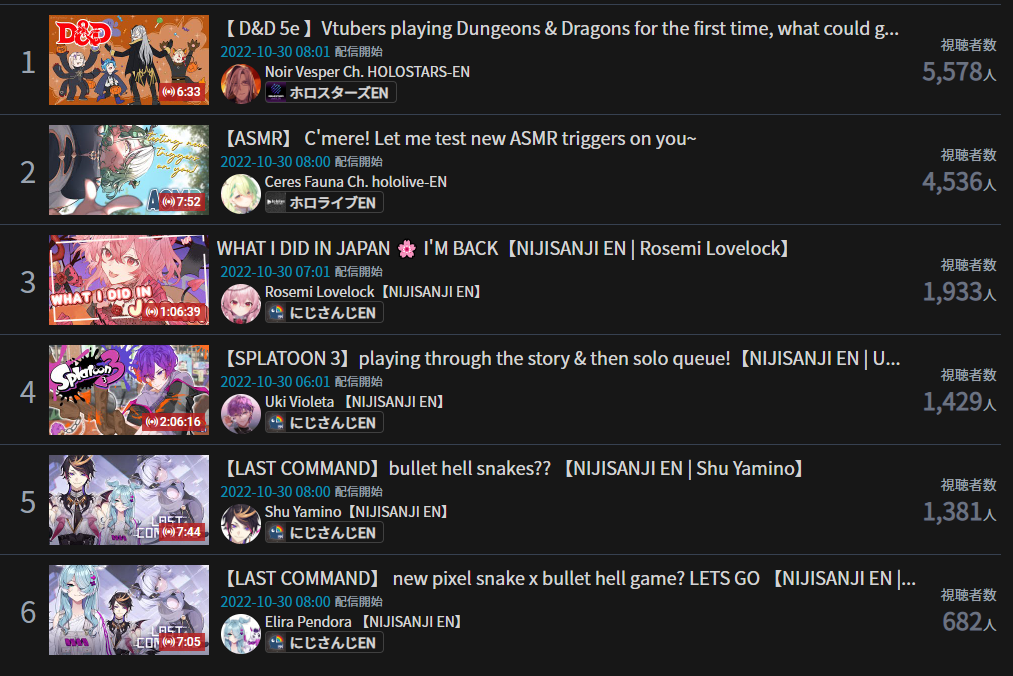This screenshot has height=676, width=1013.
Task: Open Ceres Fauna's channel avatar
Action: pos(241,194)
